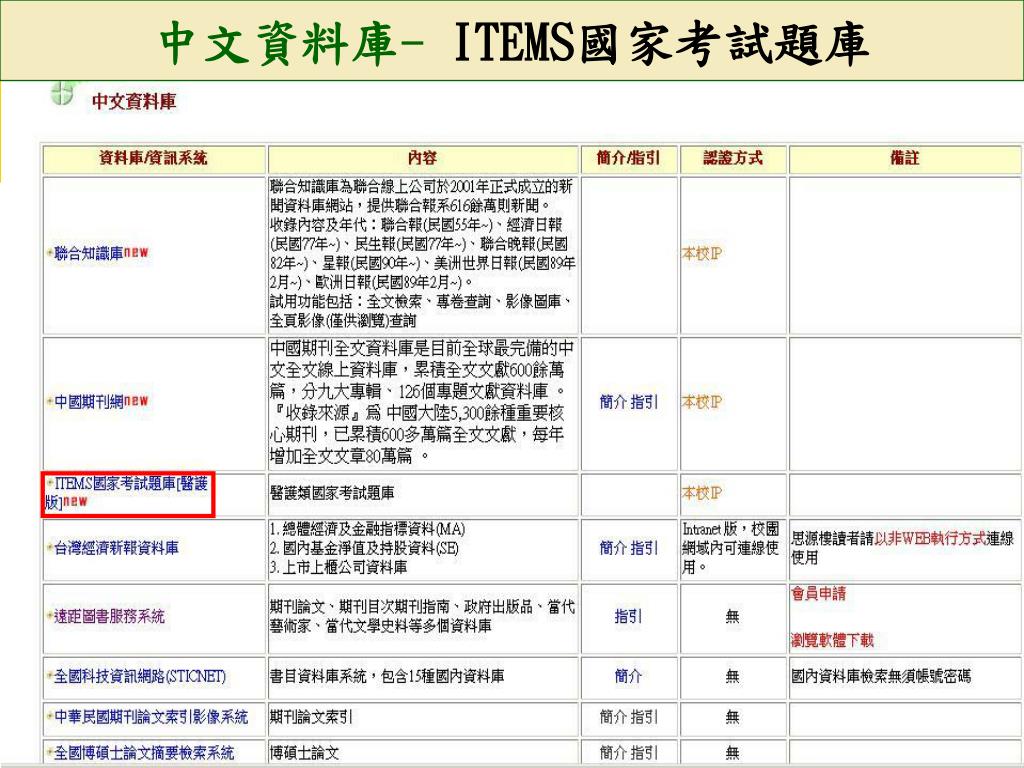Click 簡介 link in STICNET row

(x=628, y=676)
